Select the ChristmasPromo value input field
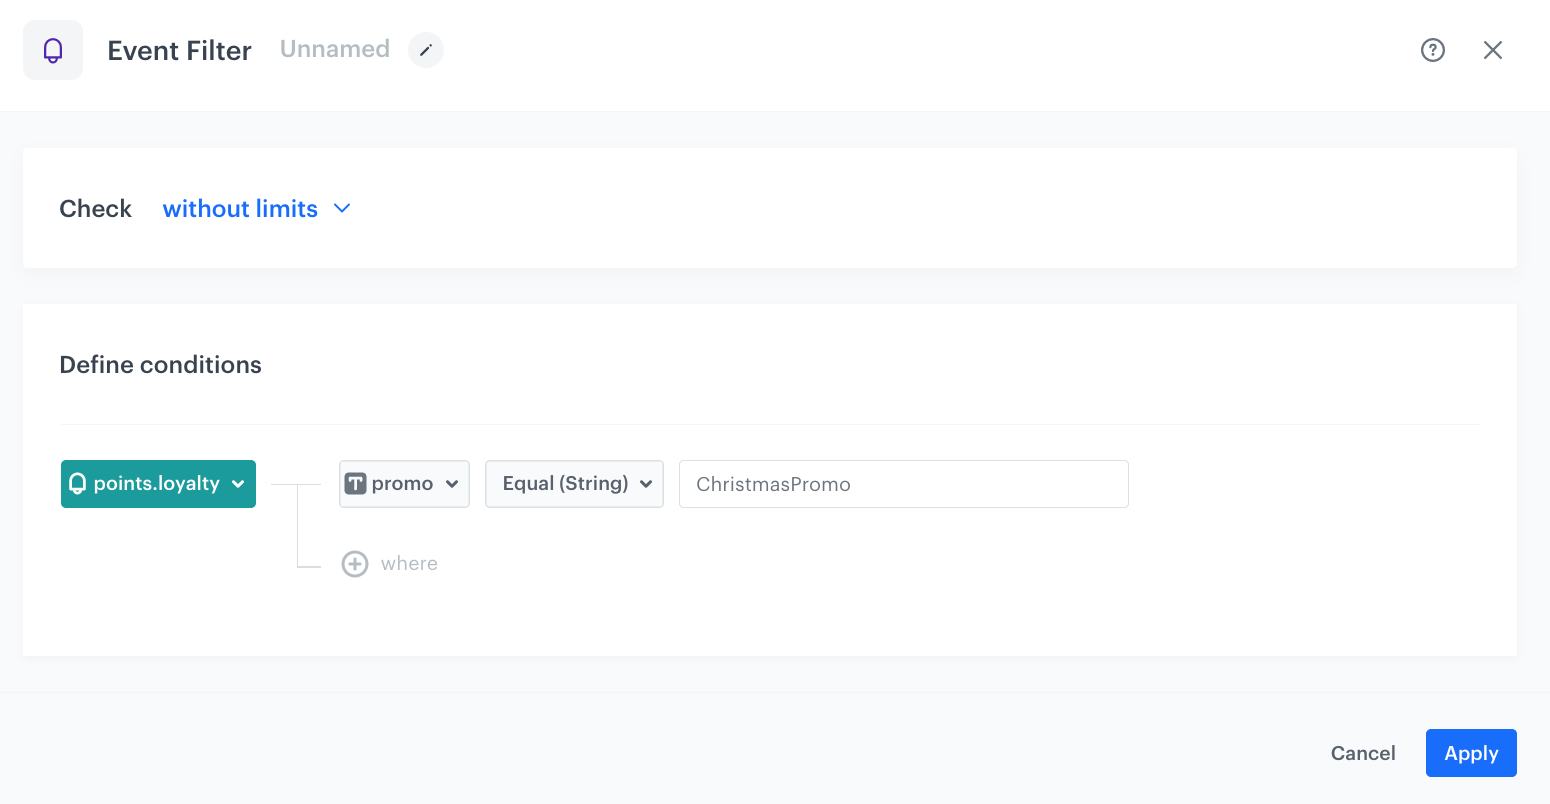This screenshot has width=1550, height=804. point(903,483)
